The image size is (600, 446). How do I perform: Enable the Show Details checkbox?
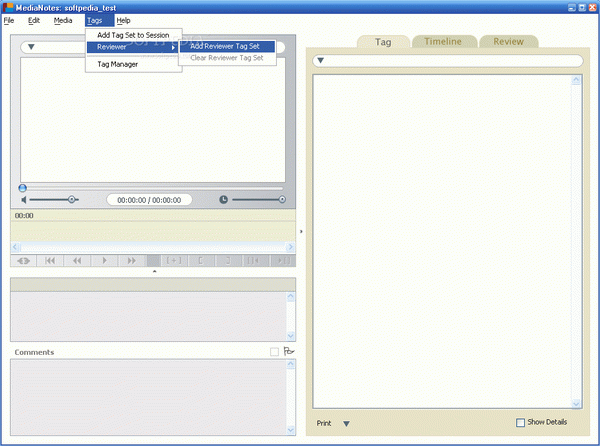[x=520, y=423]
